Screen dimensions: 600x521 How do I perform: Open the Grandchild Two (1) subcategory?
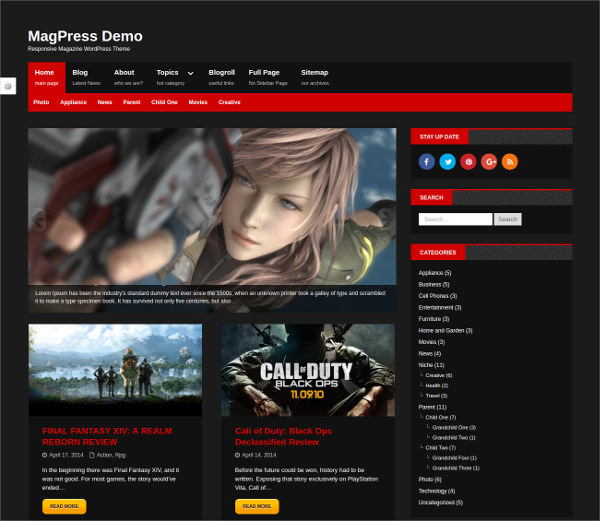coord(454,438)
